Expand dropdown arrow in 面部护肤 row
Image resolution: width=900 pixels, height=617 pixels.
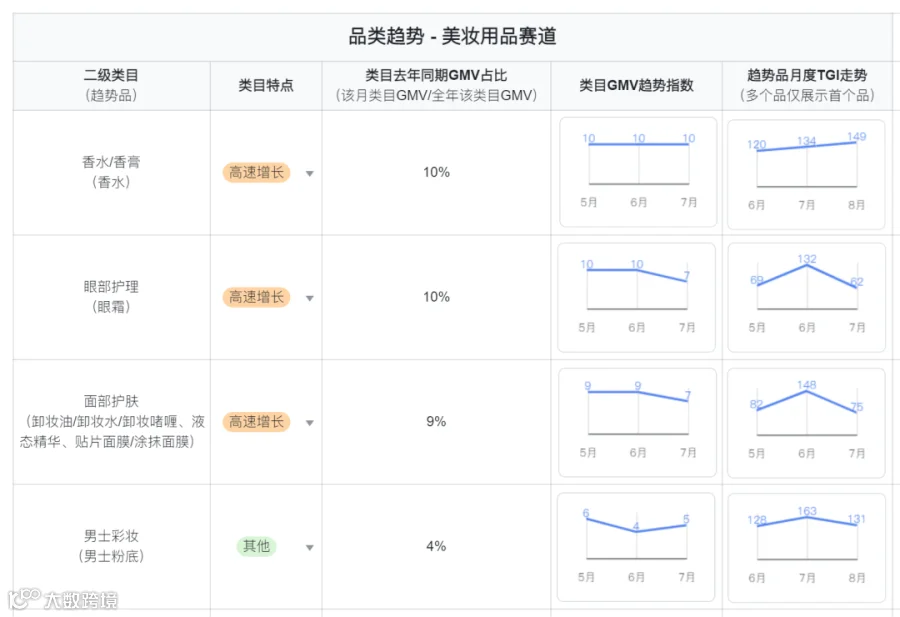[x=309, y=423]
